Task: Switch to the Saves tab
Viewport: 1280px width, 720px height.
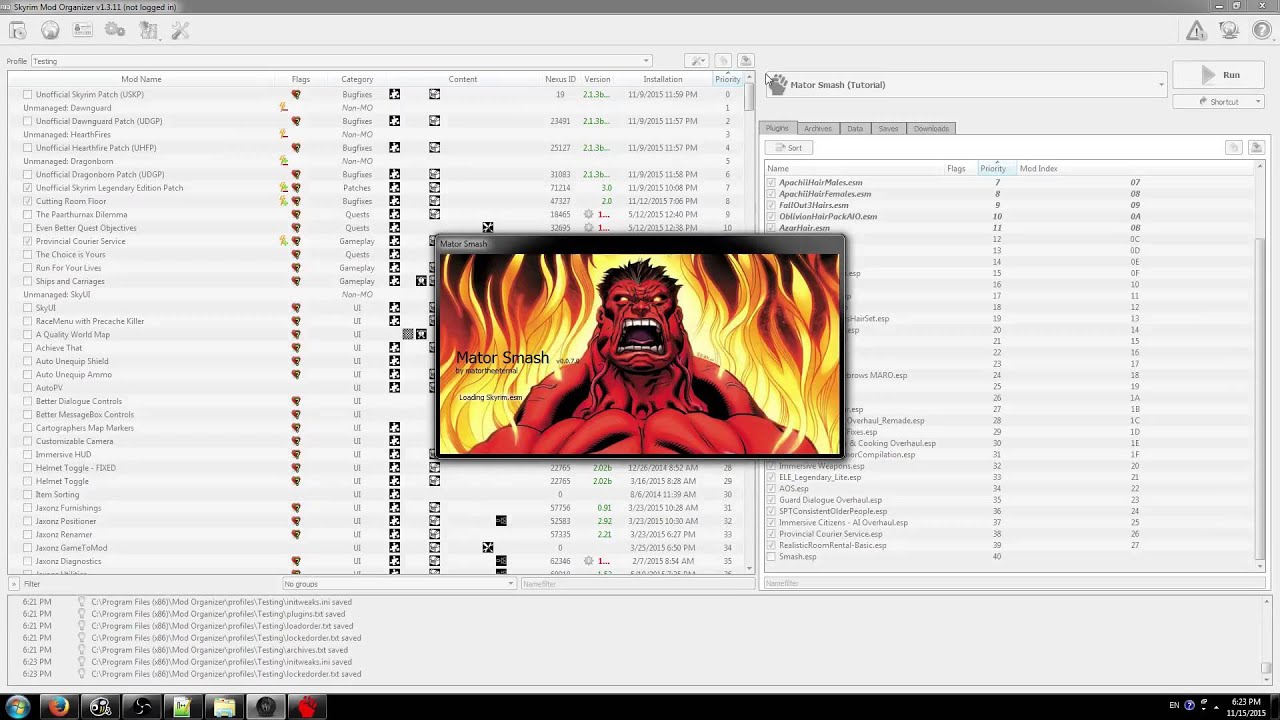Action: pos(888,128)
